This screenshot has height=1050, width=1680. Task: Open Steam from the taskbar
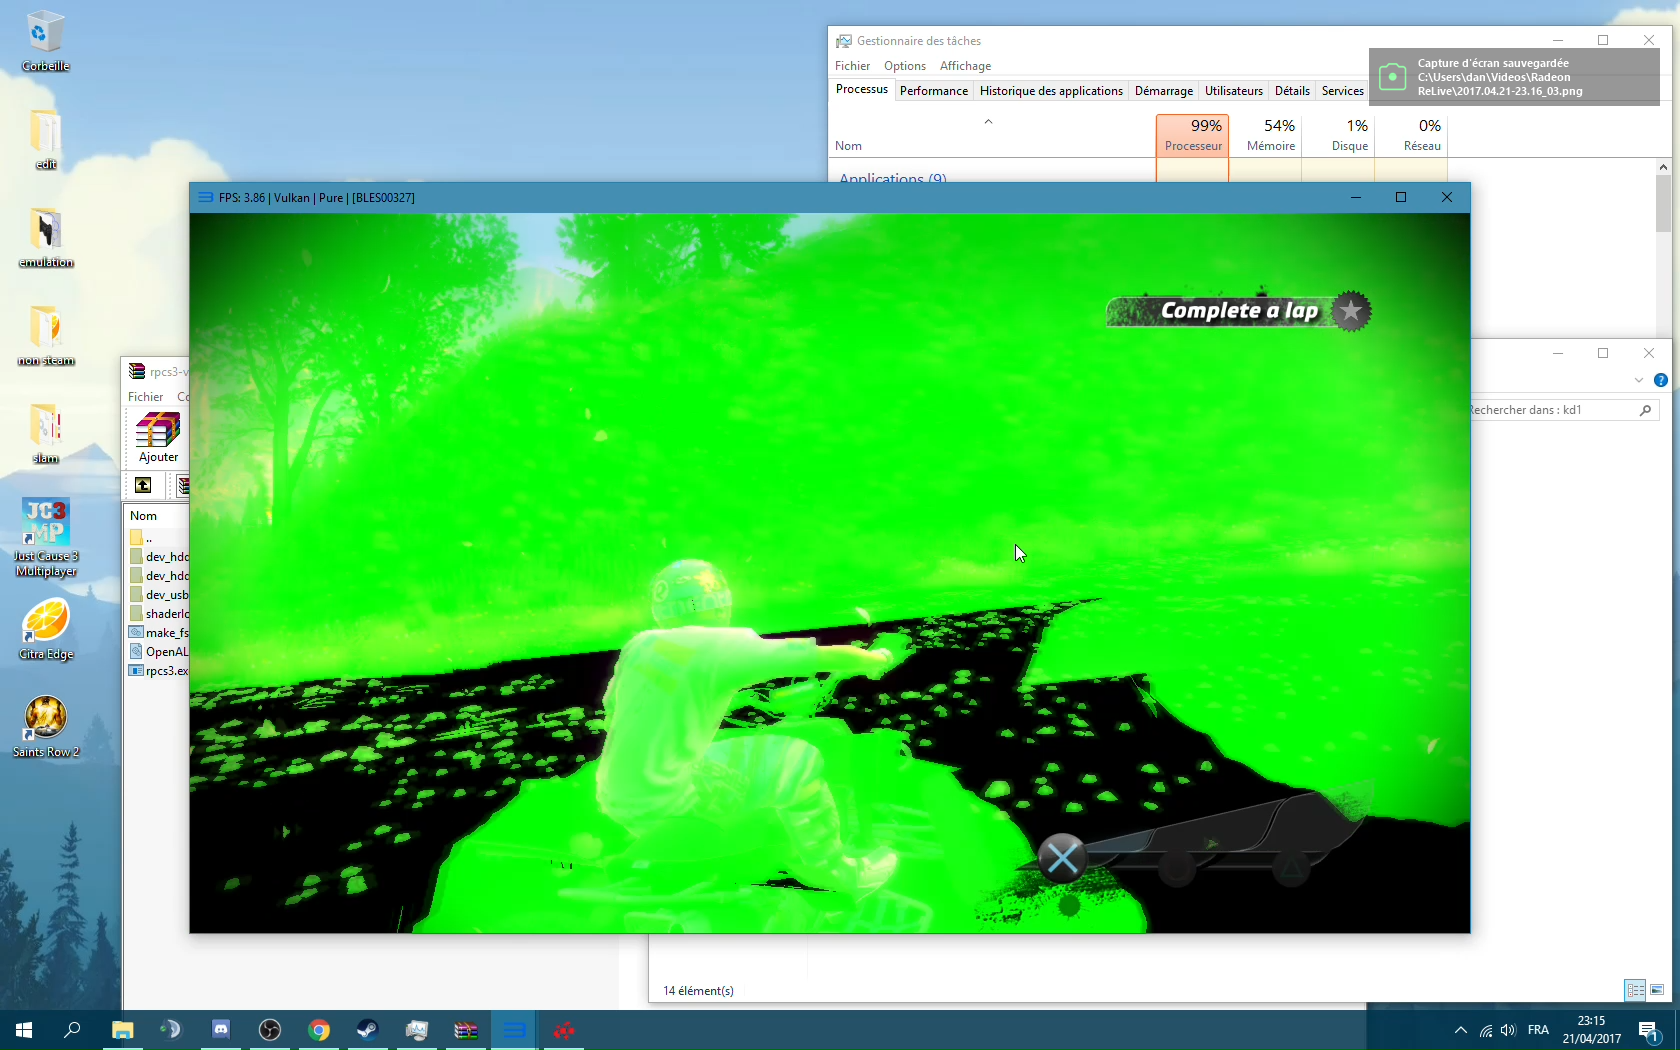coord(367,1030)
